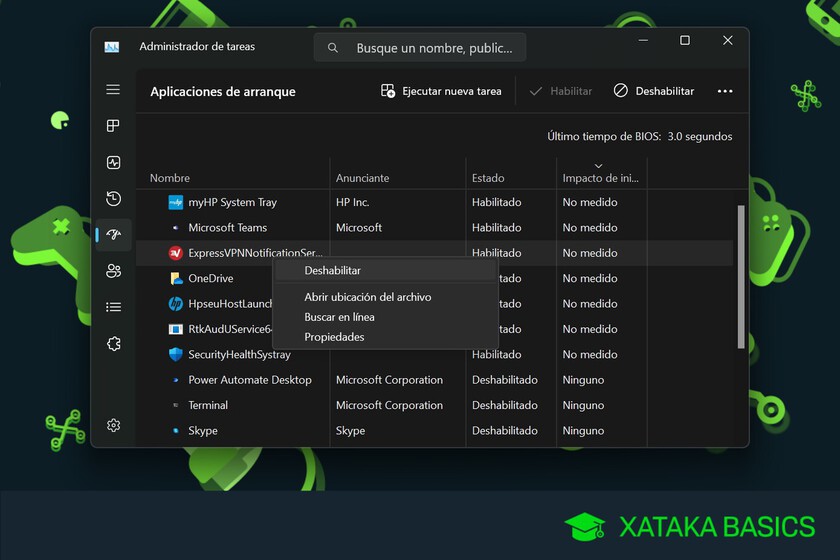Open the hamburger navigation menu
This screenshot has width=840, height=560.
(x=113, y=90)
